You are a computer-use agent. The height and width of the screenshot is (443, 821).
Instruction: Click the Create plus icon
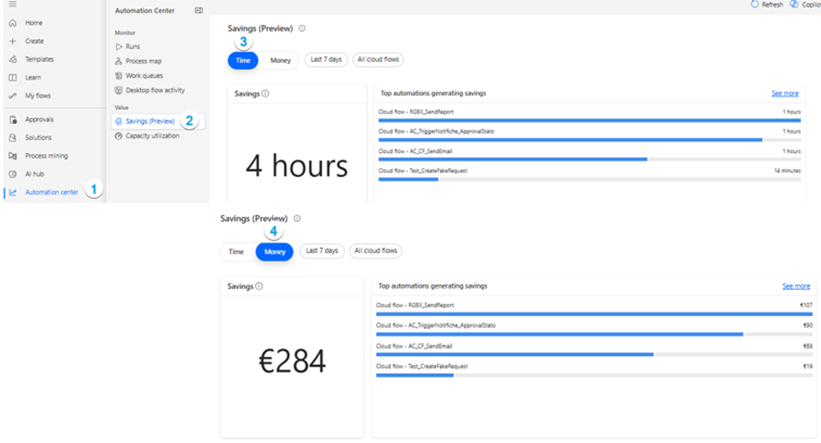(12, 41)
